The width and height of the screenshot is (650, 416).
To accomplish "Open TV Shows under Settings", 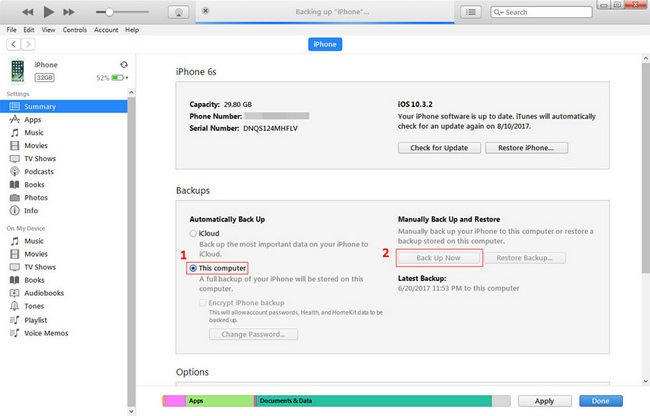I will 40,159.
